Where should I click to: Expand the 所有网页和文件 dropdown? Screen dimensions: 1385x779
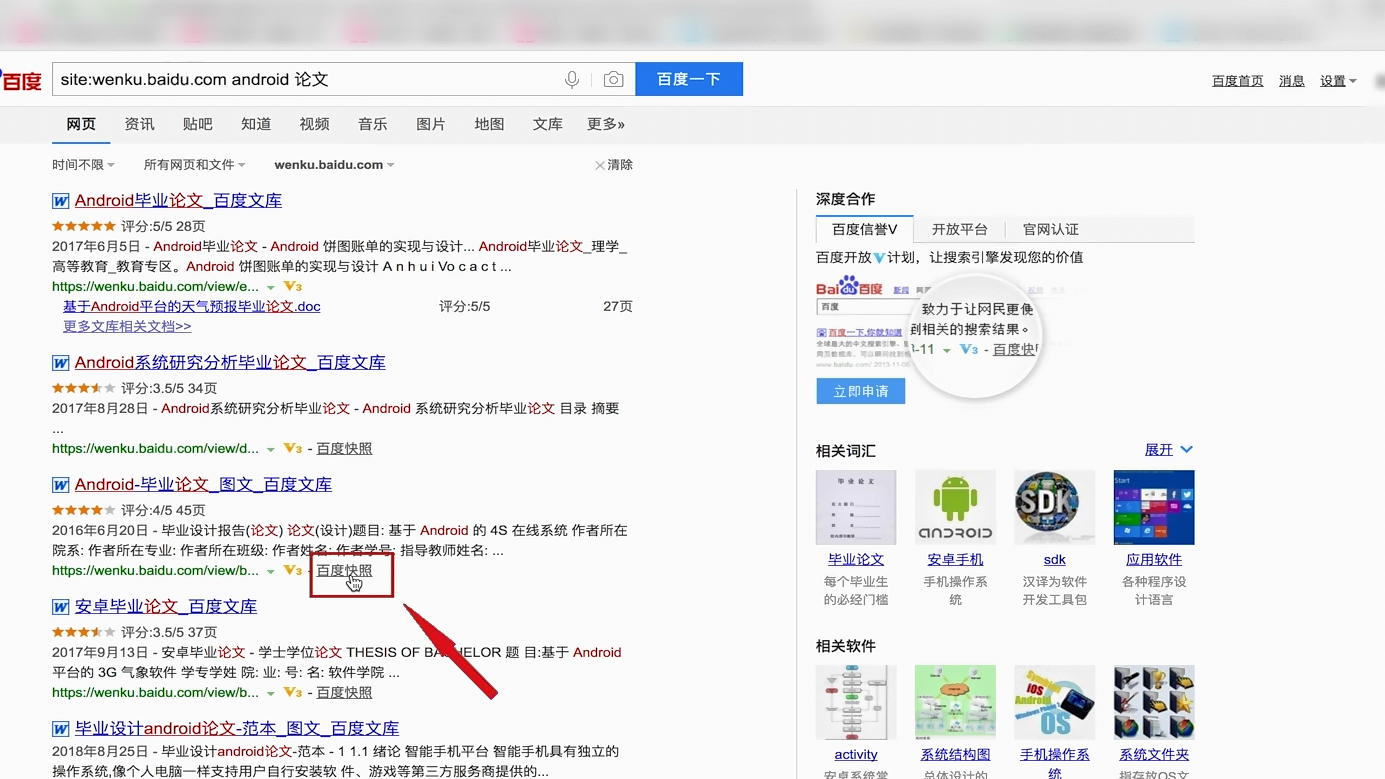tap(194, 165)
